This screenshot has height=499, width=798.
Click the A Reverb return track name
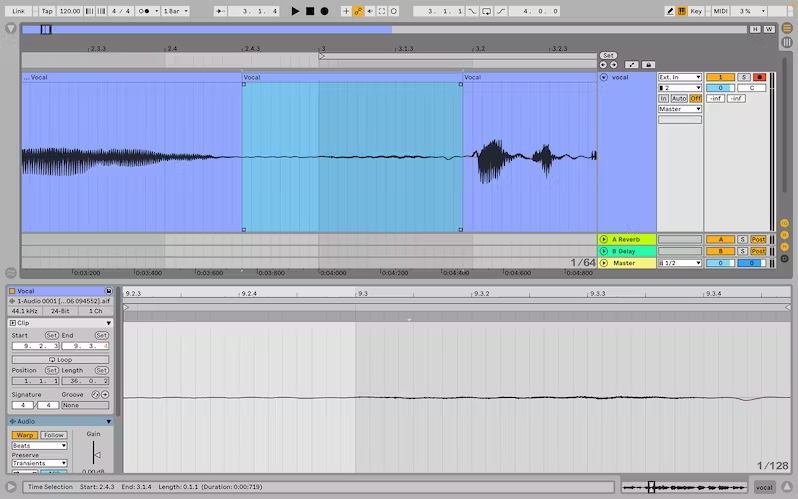tap(626, 239)
